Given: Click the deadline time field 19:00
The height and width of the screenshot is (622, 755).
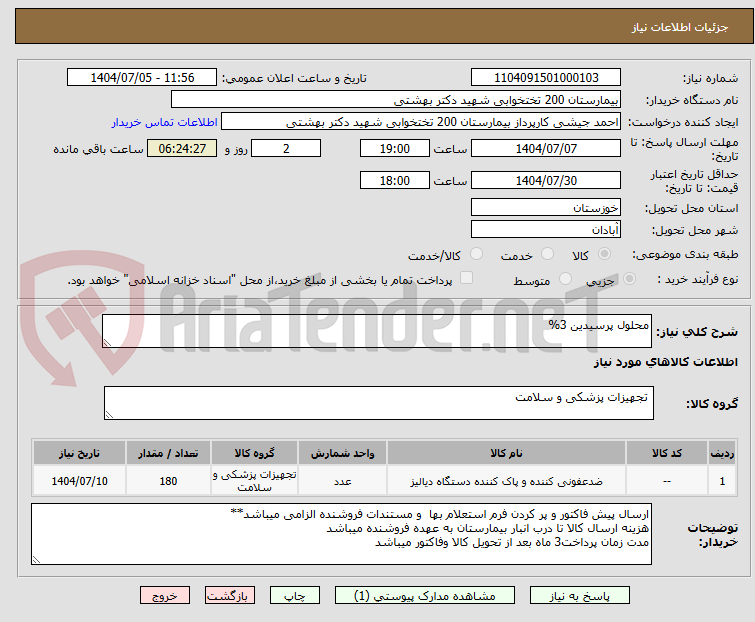Looking at the screenshot, I should point(395,148).
